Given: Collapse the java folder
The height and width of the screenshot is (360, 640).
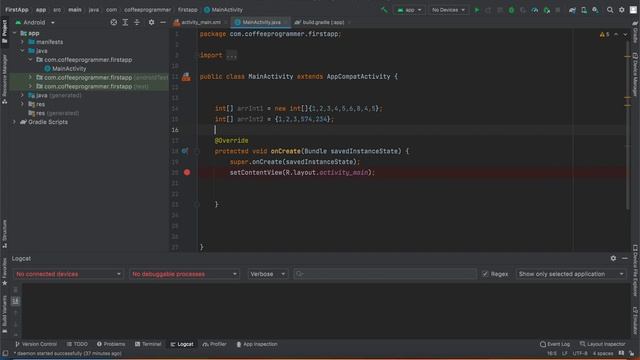Looking at the screenshot, I should click(x=22, y=51).
